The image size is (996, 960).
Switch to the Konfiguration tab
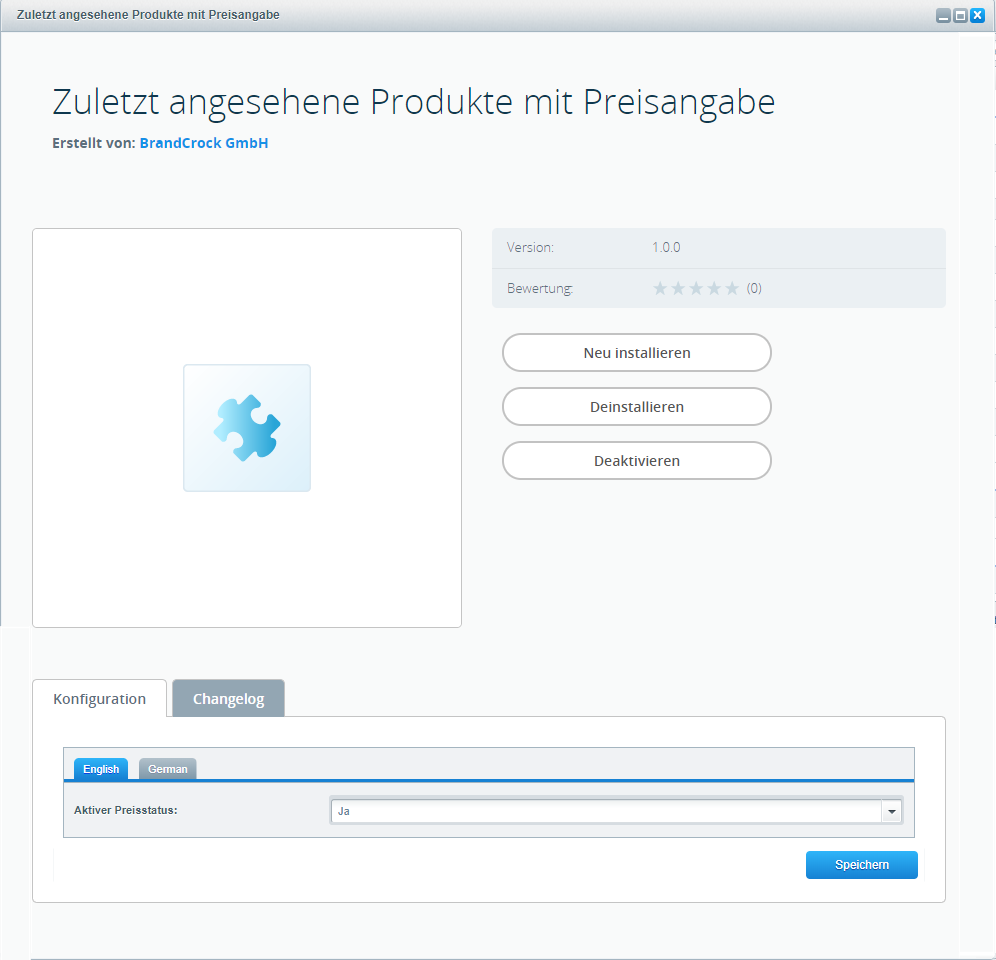click(x=100, y=699)
